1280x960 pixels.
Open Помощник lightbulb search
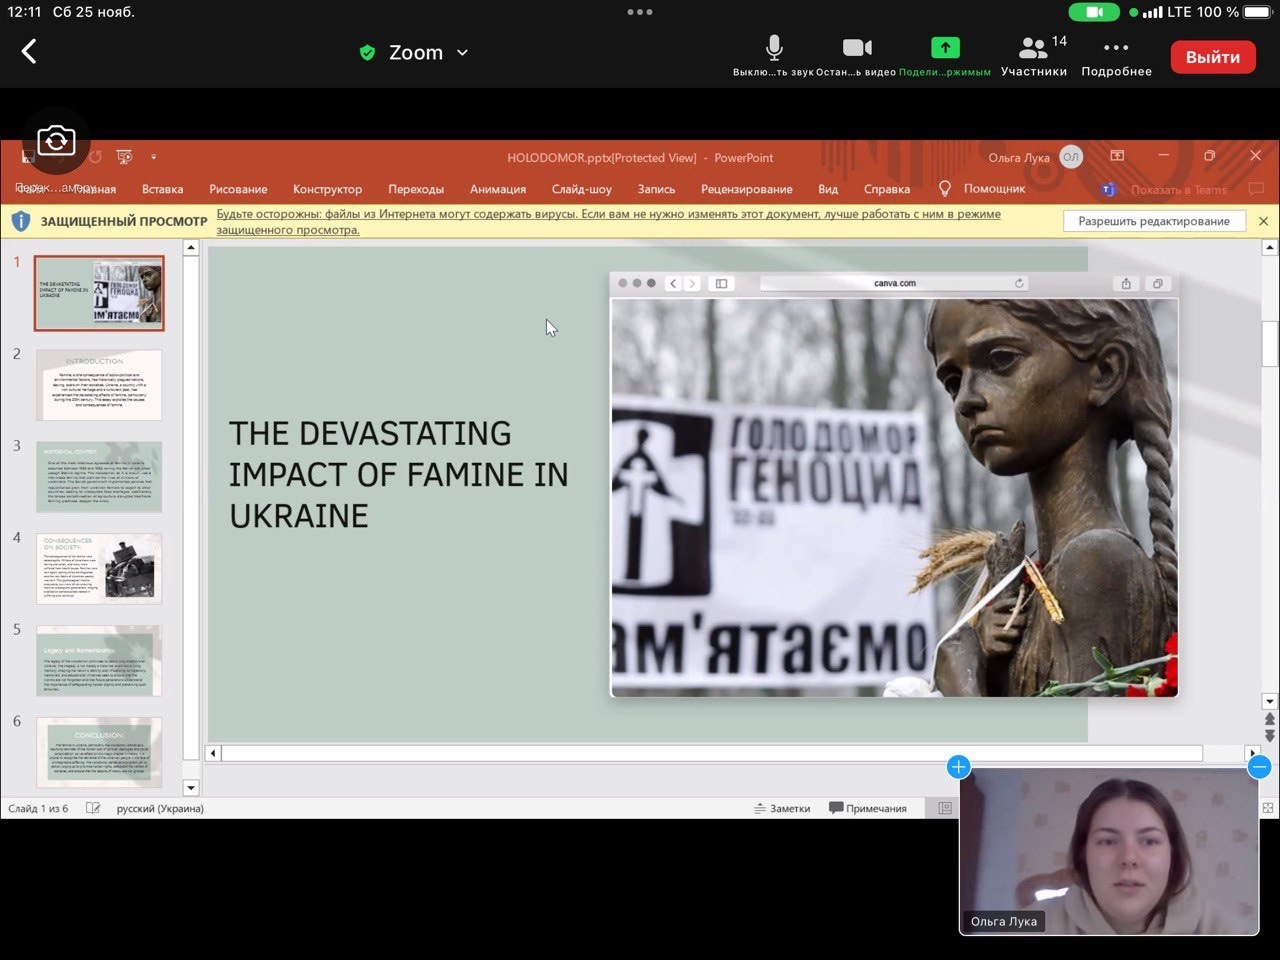(983, 189)
